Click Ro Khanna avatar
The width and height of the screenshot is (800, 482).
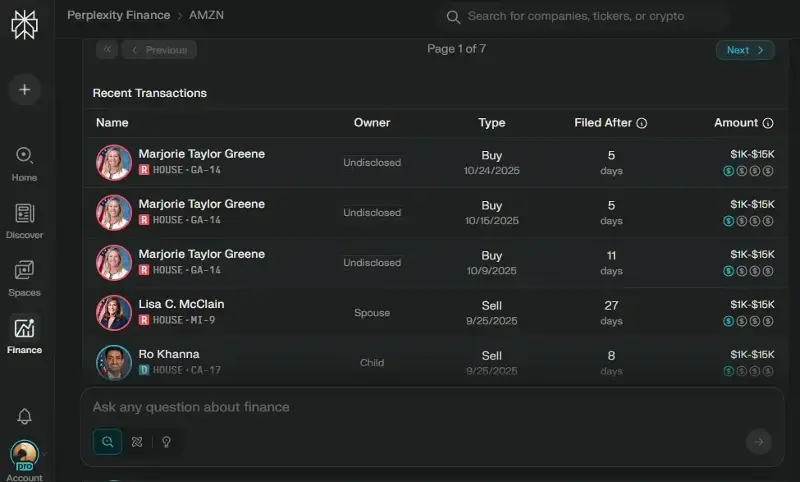tap(114, 363)
